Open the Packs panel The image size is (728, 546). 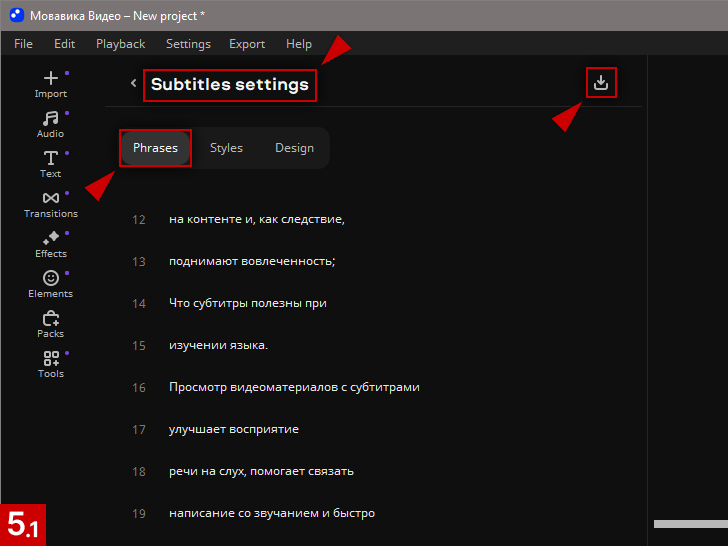(x=50, y=323)
